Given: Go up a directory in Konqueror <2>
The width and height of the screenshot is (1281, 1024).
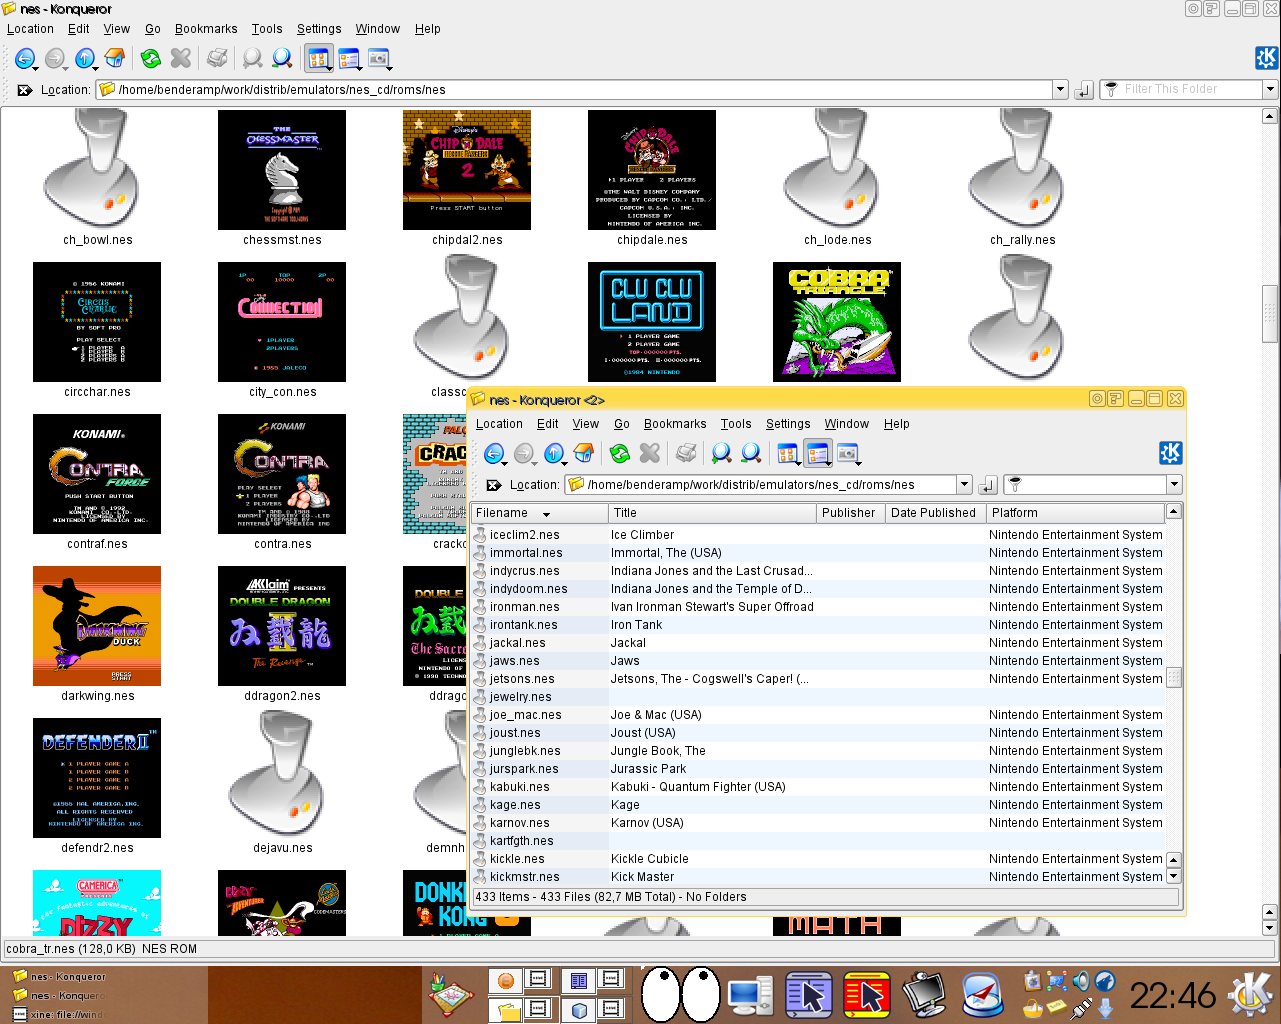Looking at the screenshot, I should click(x=554, y=454).
